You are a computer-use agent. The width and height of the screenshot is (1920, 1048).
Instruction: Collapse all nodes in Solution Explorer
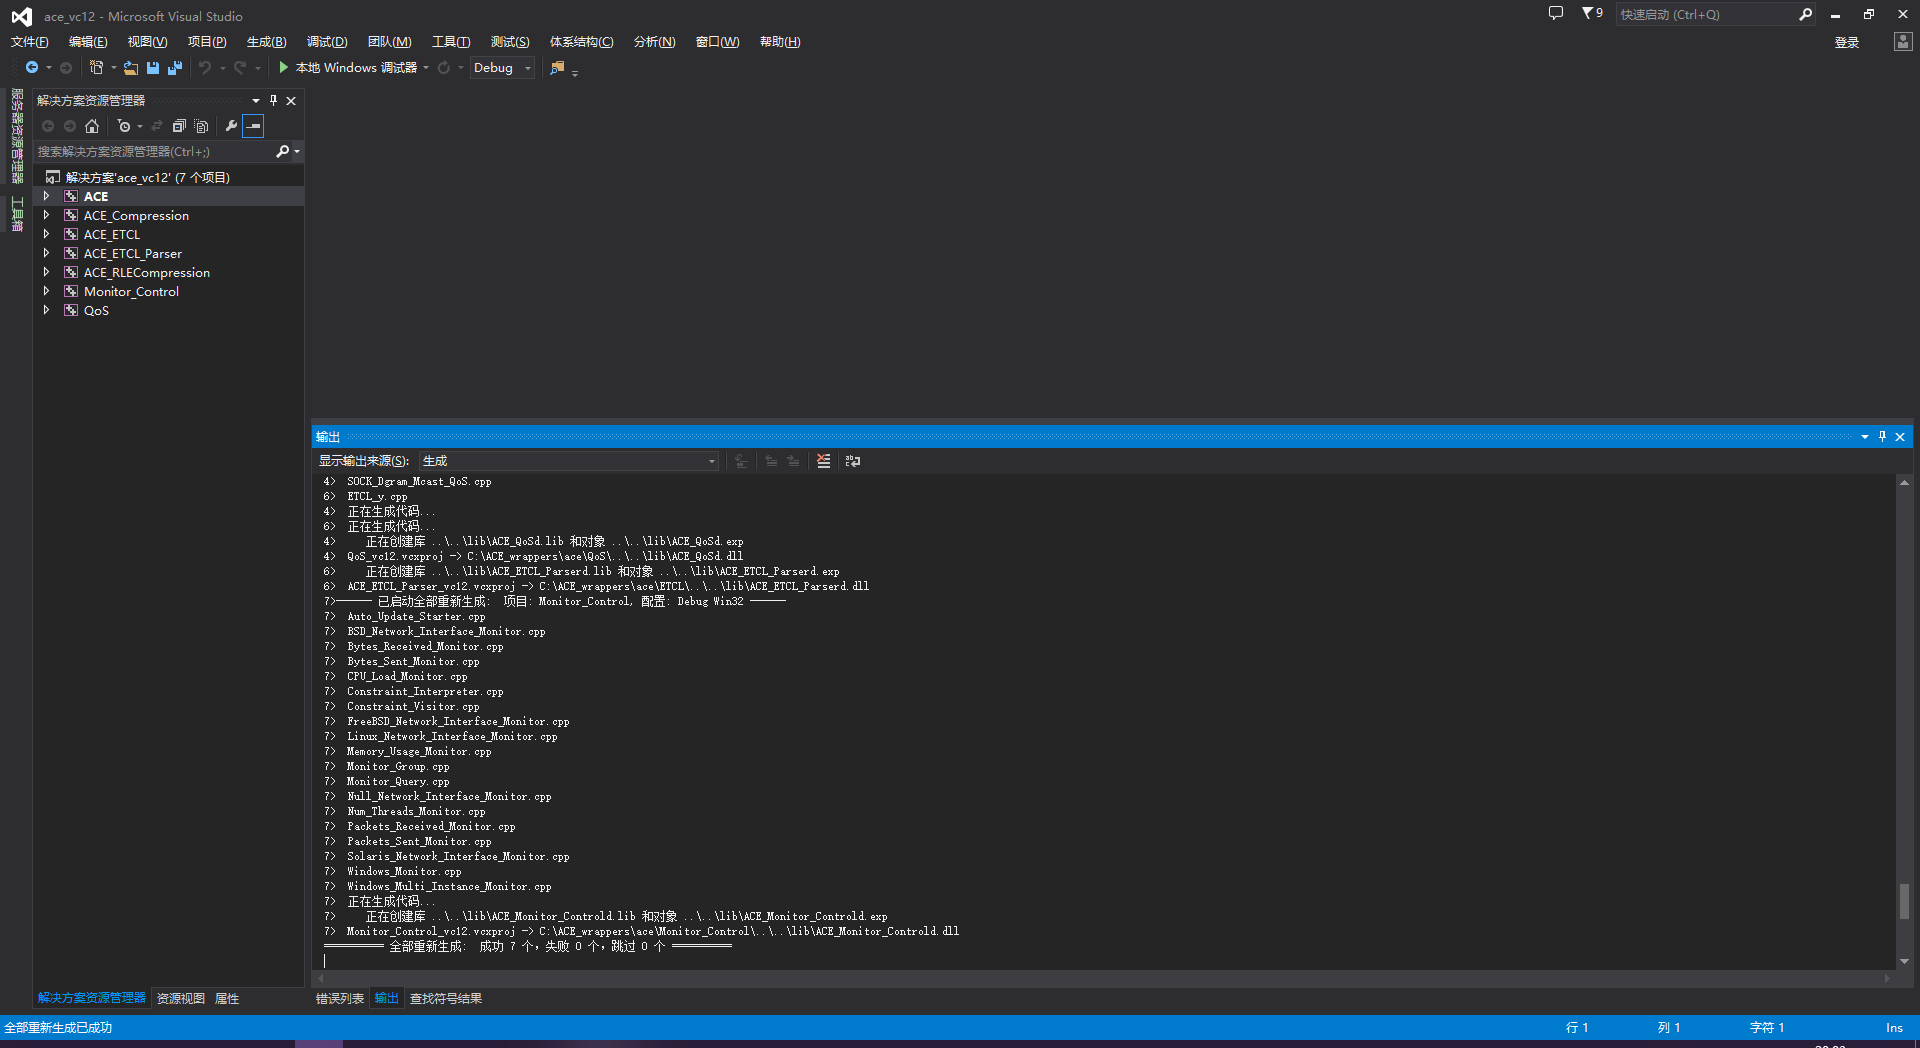click(x=180, y=126)
